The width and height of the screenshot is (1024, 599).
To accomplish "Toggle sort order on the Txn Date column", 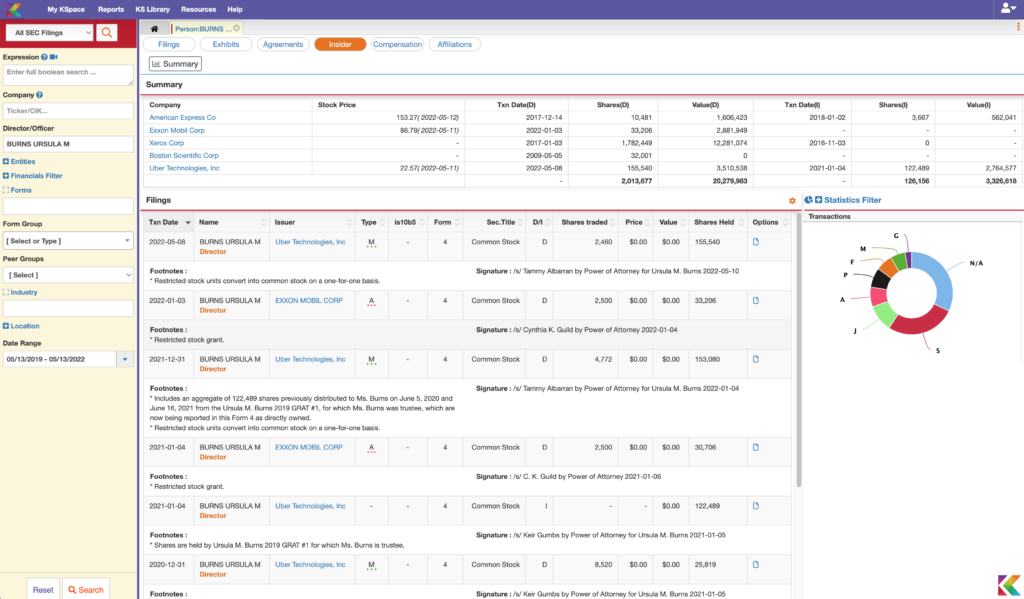I will click(x=186, y=222).
